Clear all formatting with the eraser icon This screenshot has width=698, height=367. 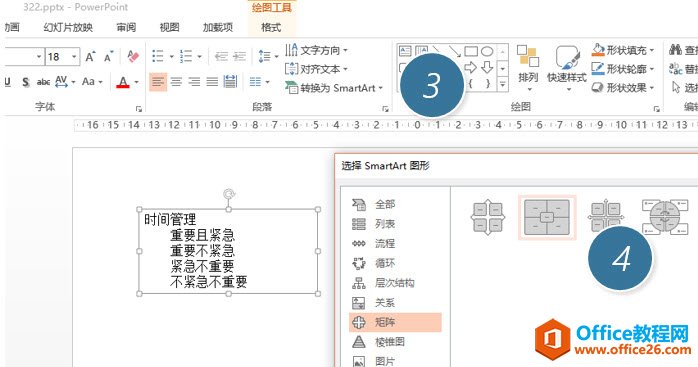click(x=133, y=56)
